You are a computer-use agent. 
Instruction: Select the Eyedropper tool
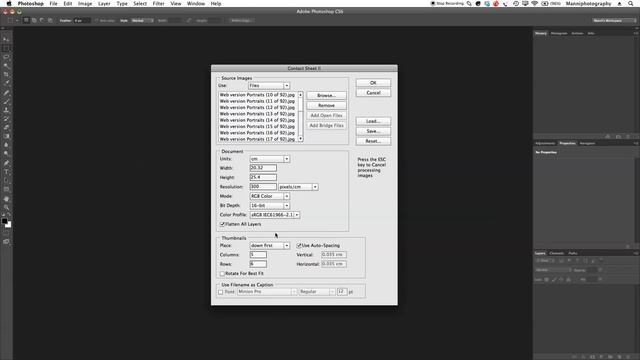[6, 83]
